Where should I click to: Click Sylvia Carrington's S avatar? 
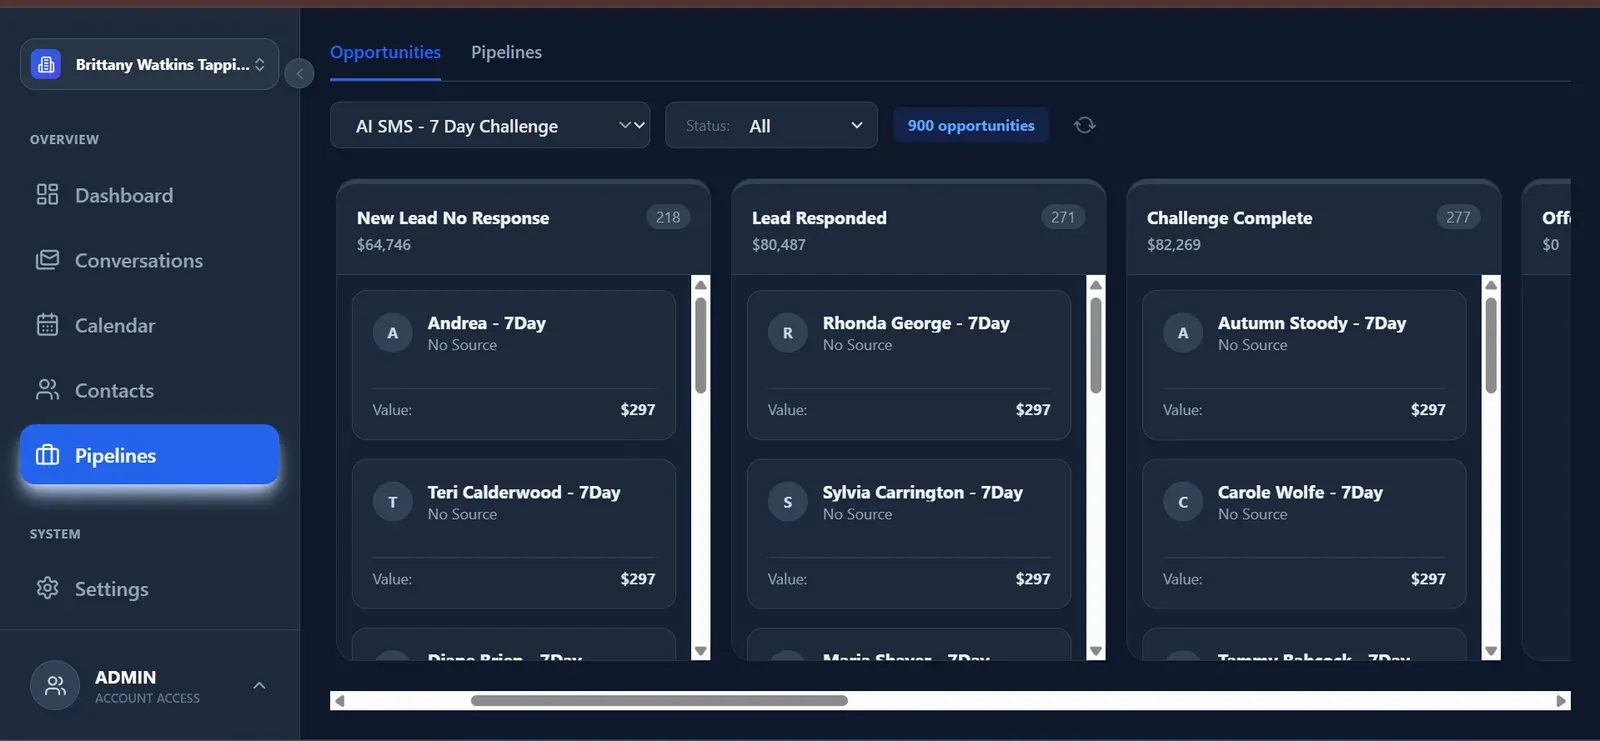coord(787,502)
